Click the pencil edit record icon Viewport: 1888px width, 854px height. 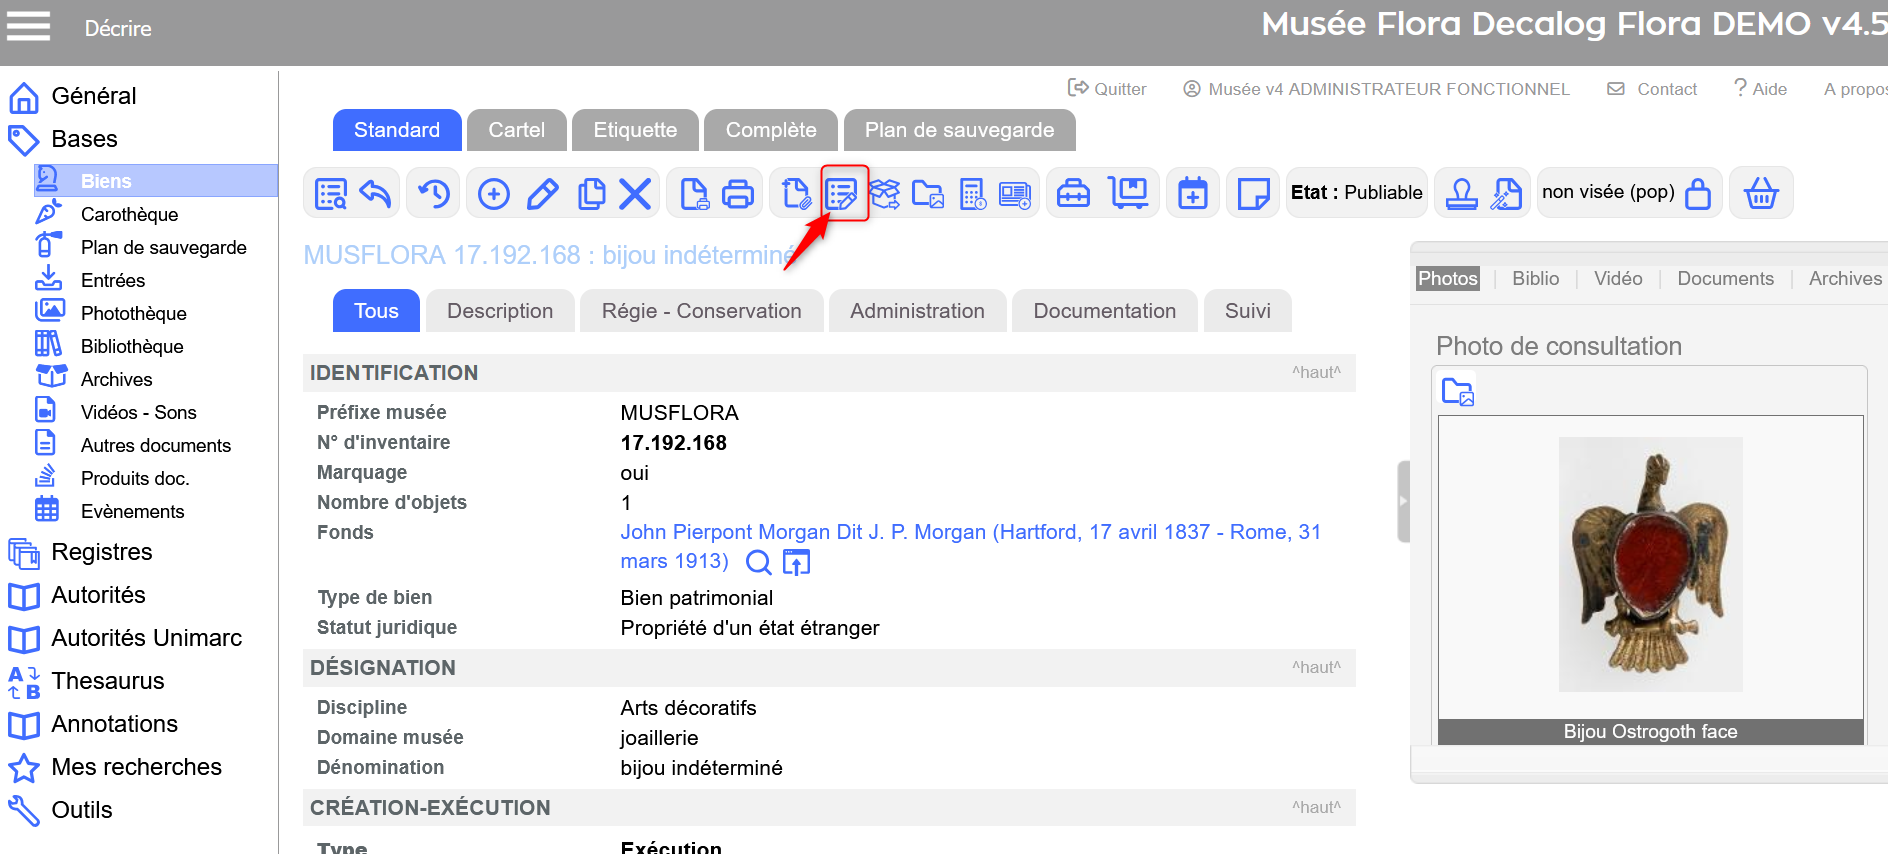pyautogui.click(x=543, y=193)
